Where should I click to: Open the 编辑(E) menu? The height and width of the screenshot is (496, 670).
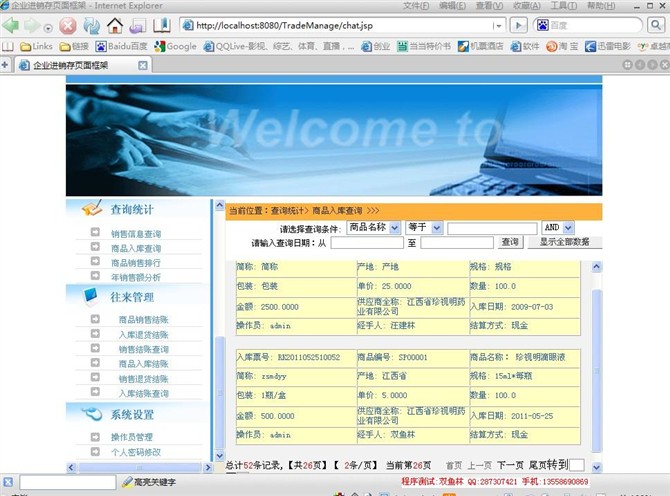pyautogui.click(x=453, y=6)
